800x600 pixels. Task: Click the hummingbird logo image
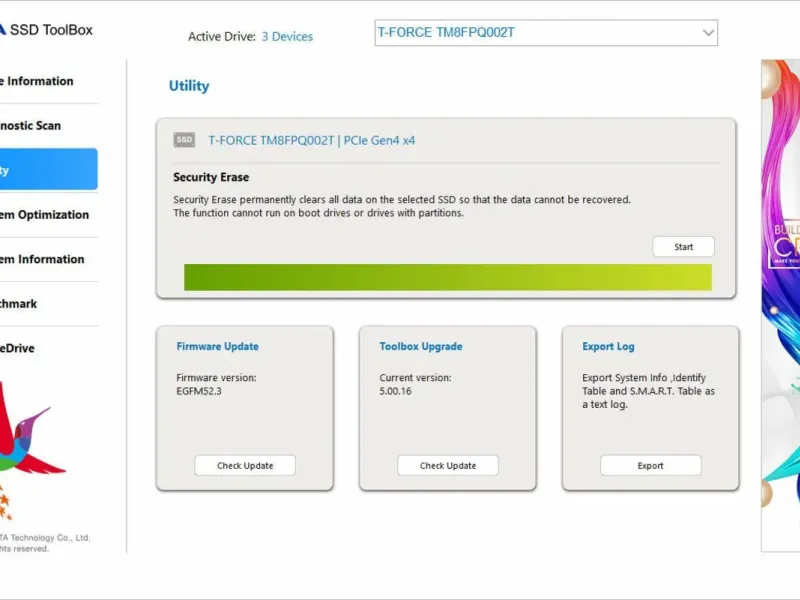point(31,449)
